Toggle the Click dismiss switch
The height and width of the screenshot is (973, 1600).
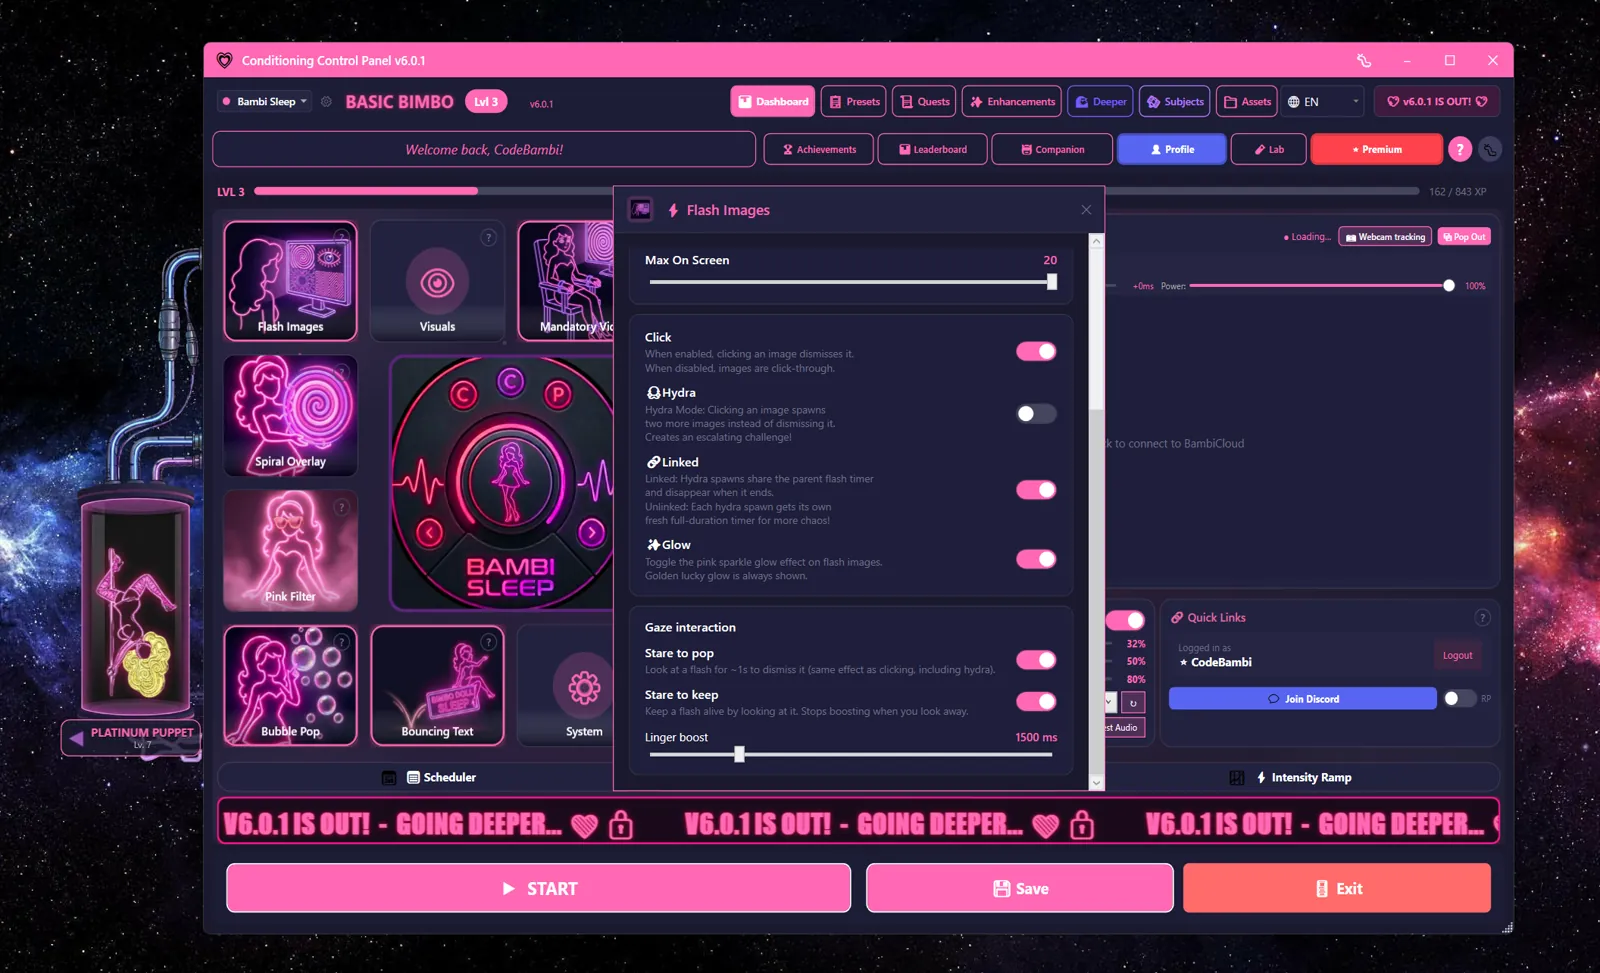pos(1036,351)
